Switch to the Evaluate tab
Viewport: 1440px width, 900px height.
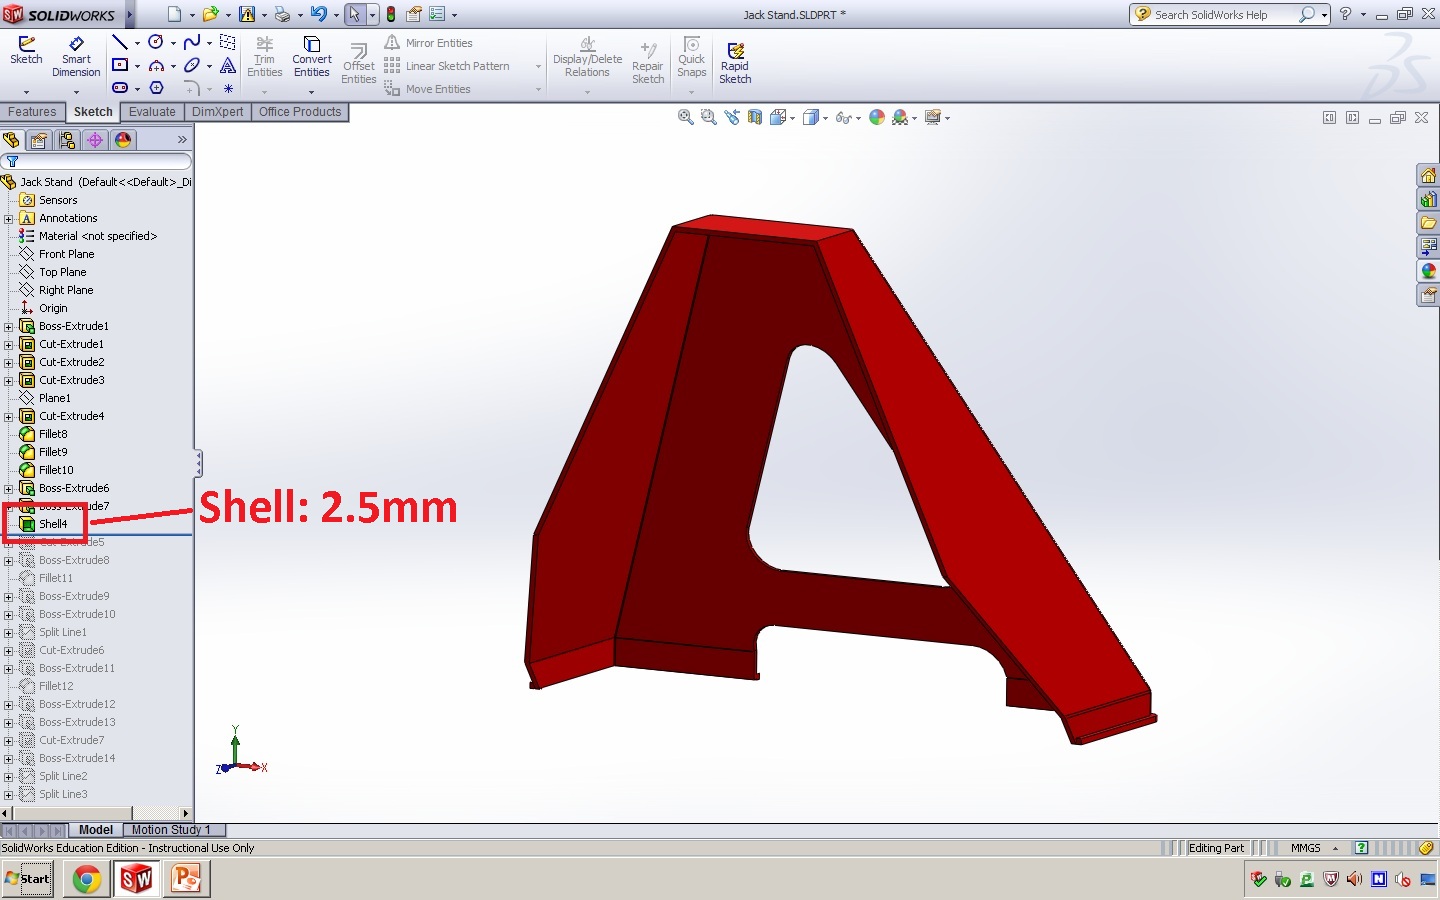[x=152, y=112]
